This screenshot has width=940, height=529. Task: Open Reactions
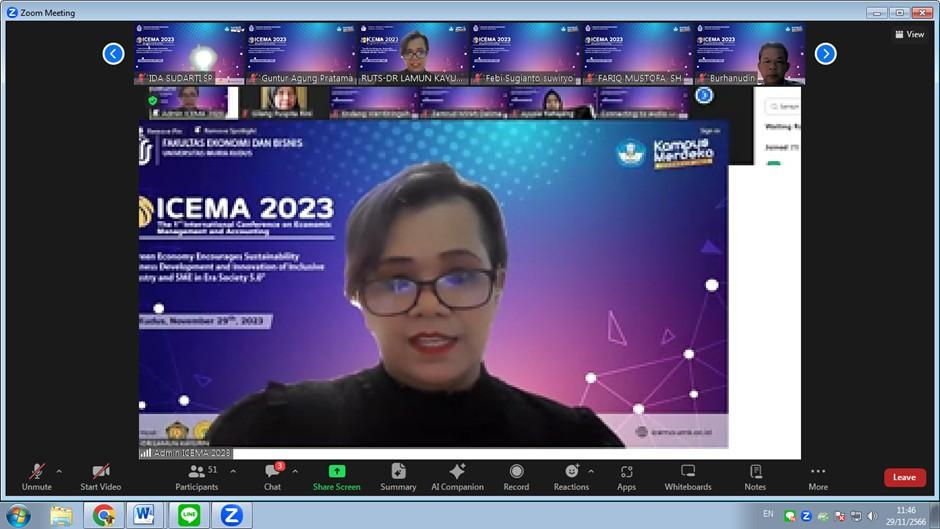(x=571, y=477)
